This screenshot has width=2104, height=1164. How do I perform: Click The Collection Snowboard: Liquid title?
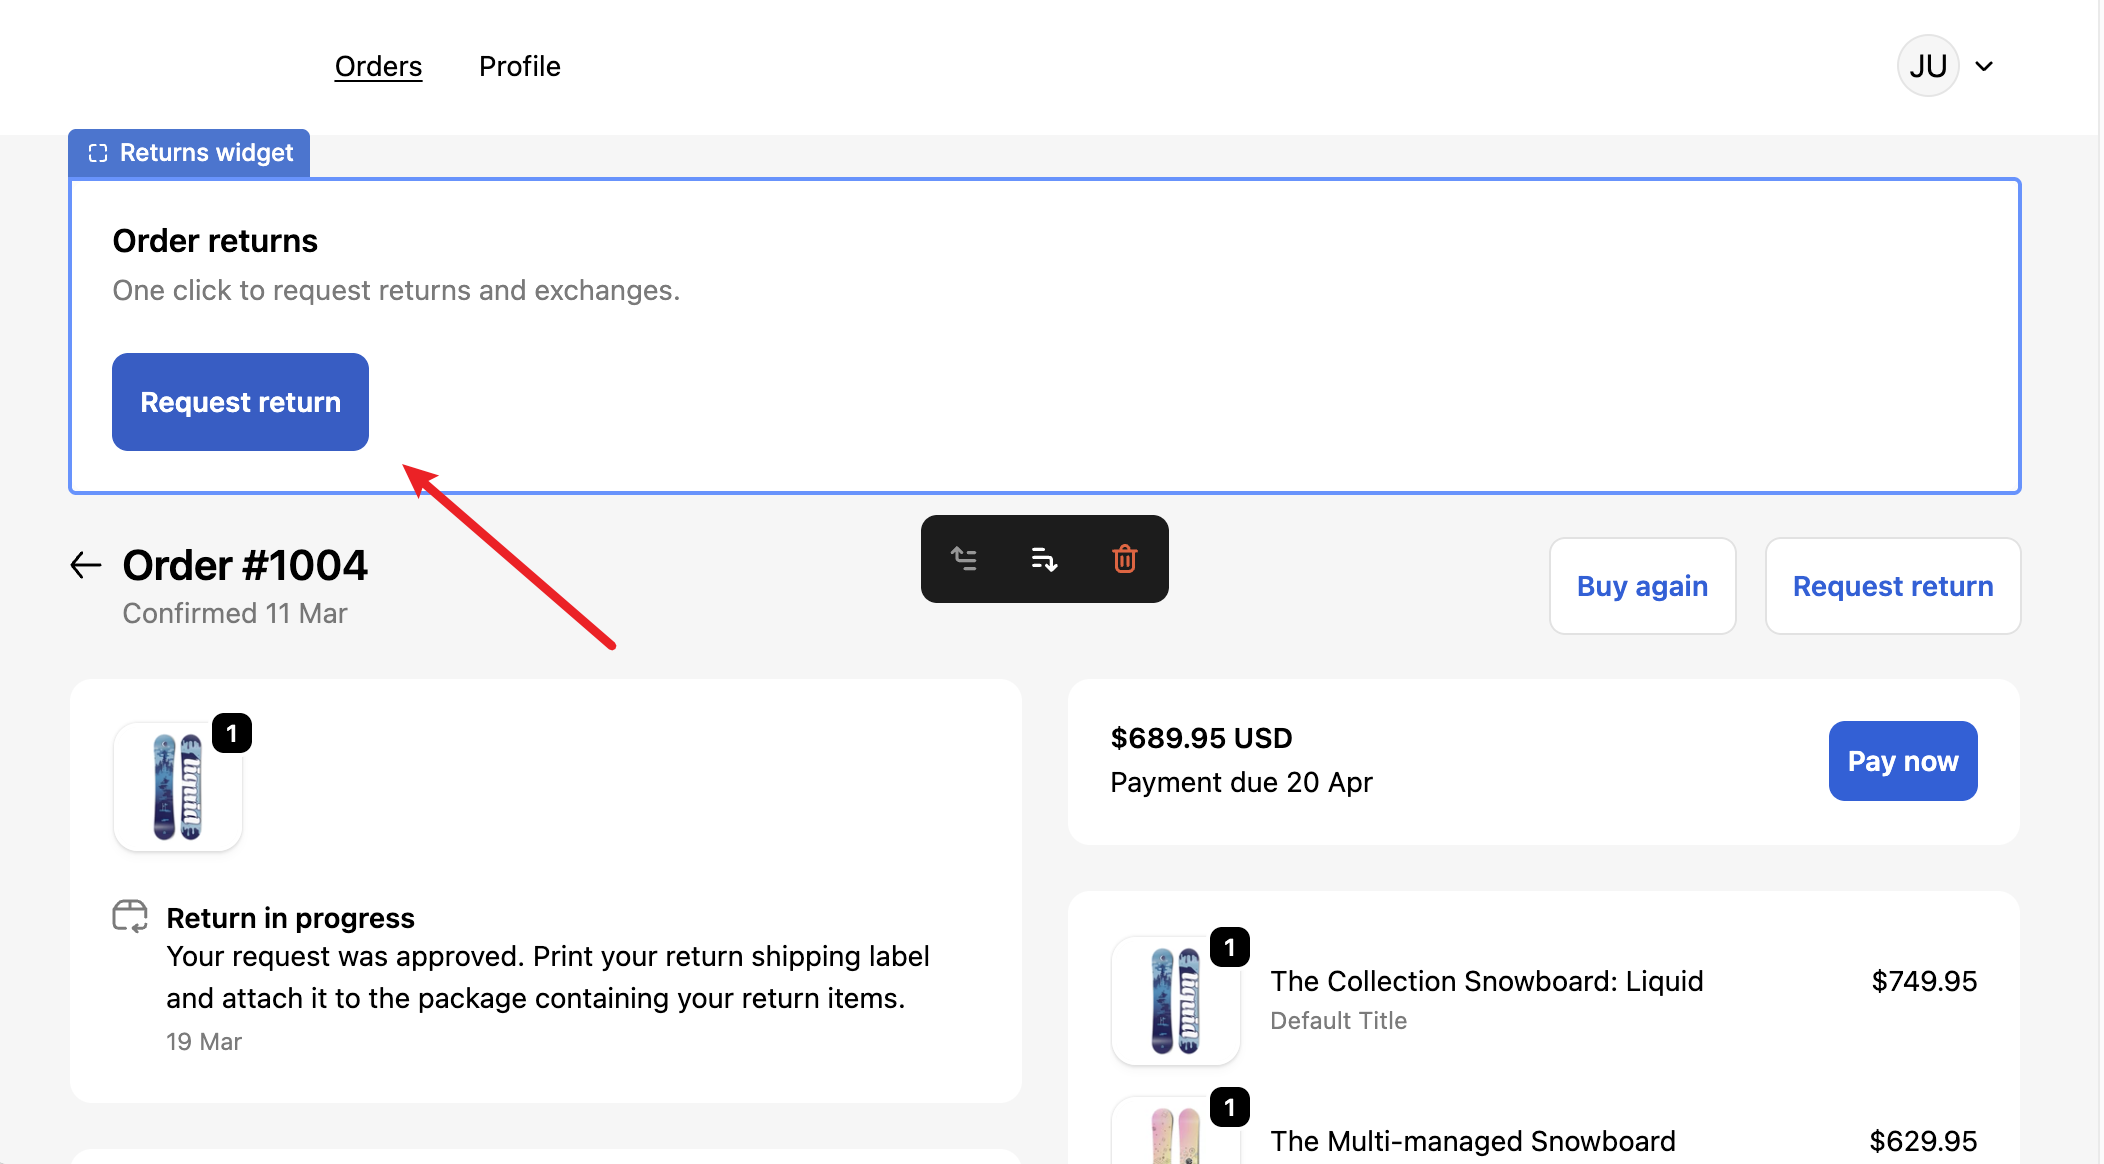[x=1486, y=981]
